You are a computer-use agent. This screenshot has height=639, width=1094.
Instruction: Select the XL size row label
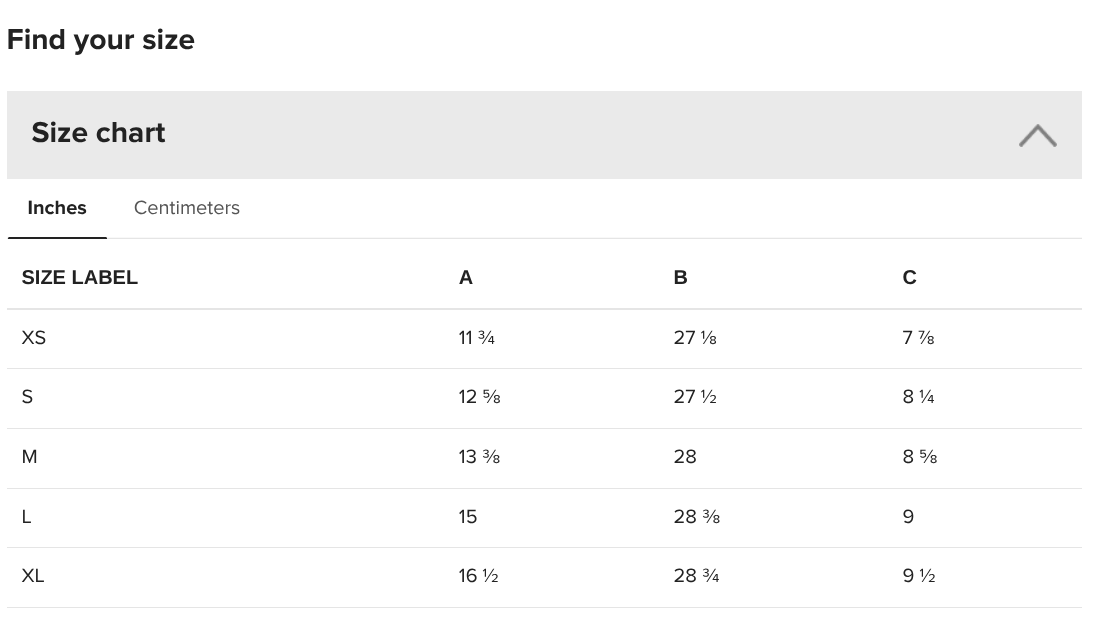coord(33,576)
